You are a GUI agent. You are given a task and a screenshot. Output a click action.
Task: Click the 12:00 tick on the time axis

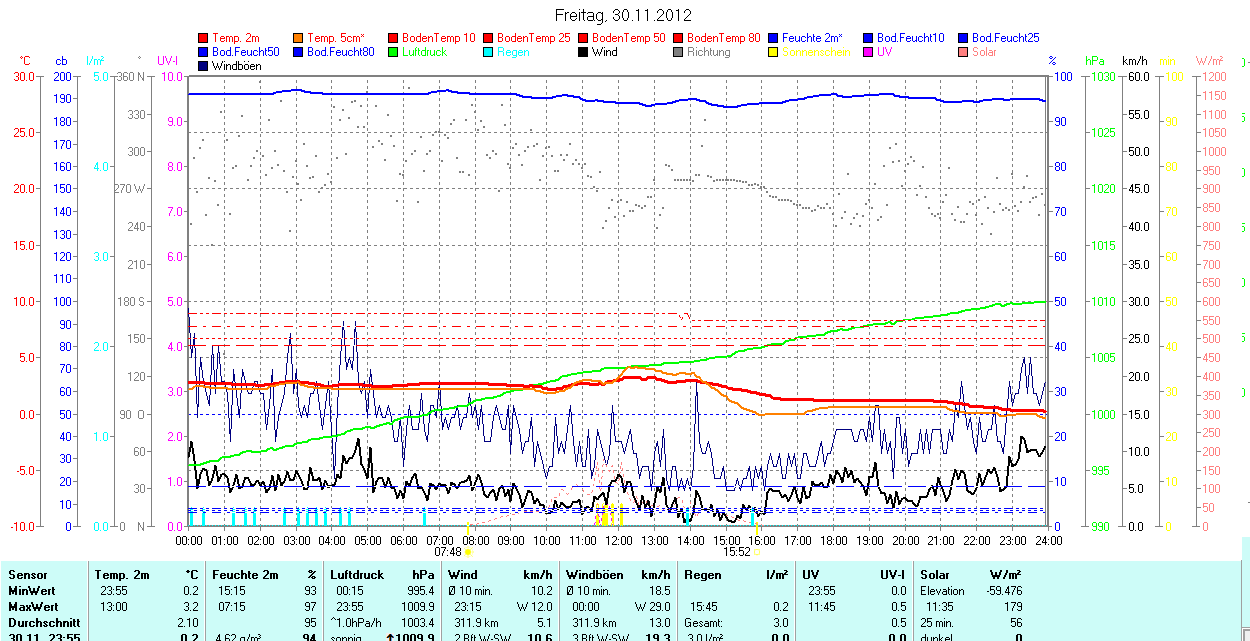coord(619,540)
